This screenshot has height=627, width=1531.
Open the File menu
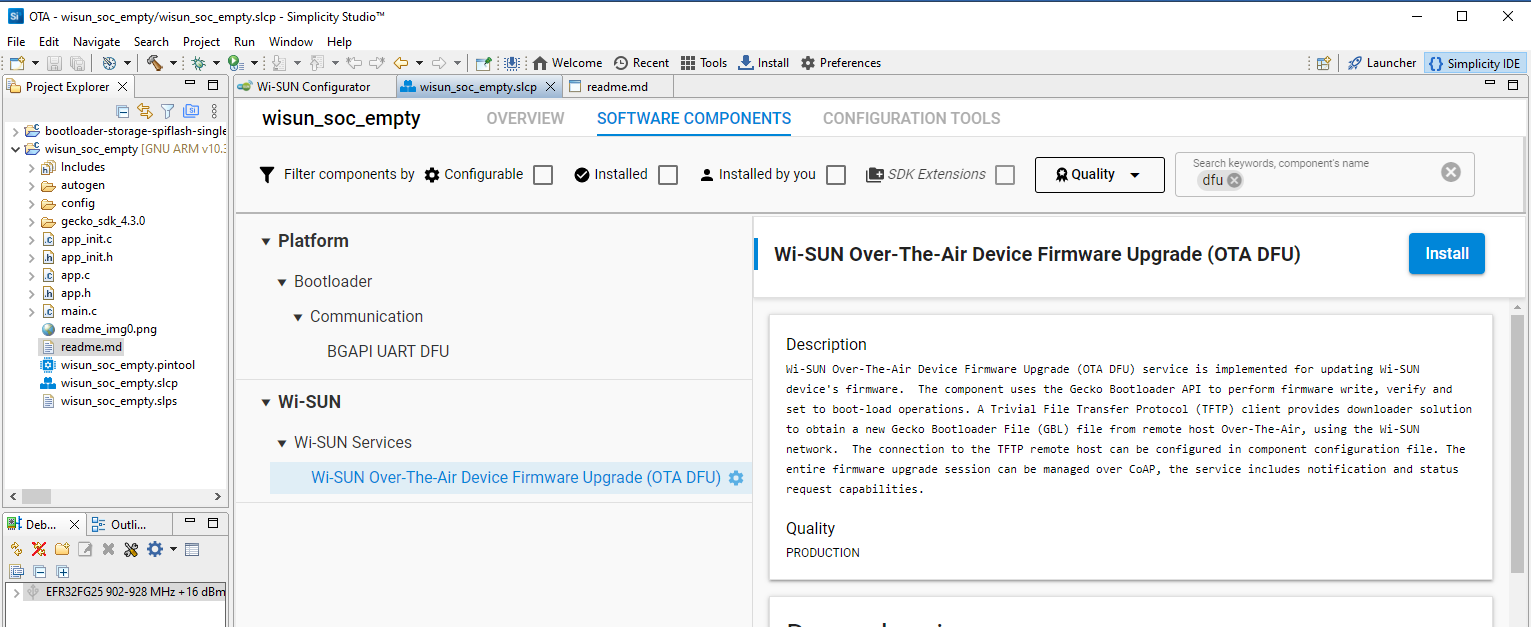[16, 42]
